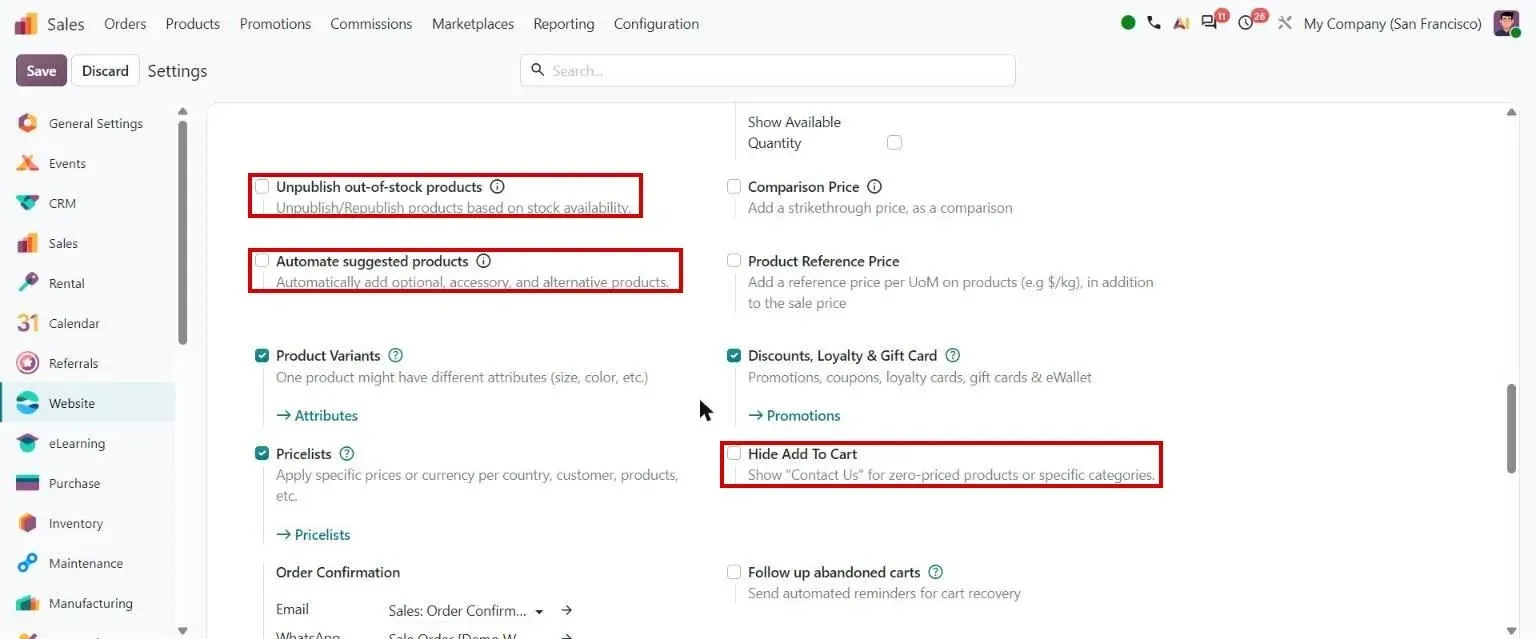Open the Orders menu

[x=125, y=23]
